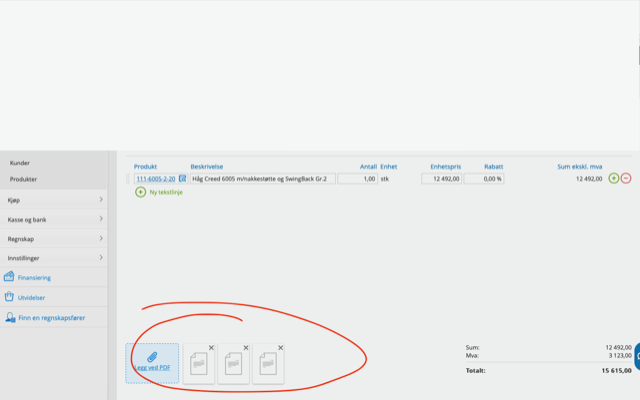Open the Utvidelser link
Image resolution: width=640 pixels, height=400 pixels.
pyautogui.click(x=31, y=298)
